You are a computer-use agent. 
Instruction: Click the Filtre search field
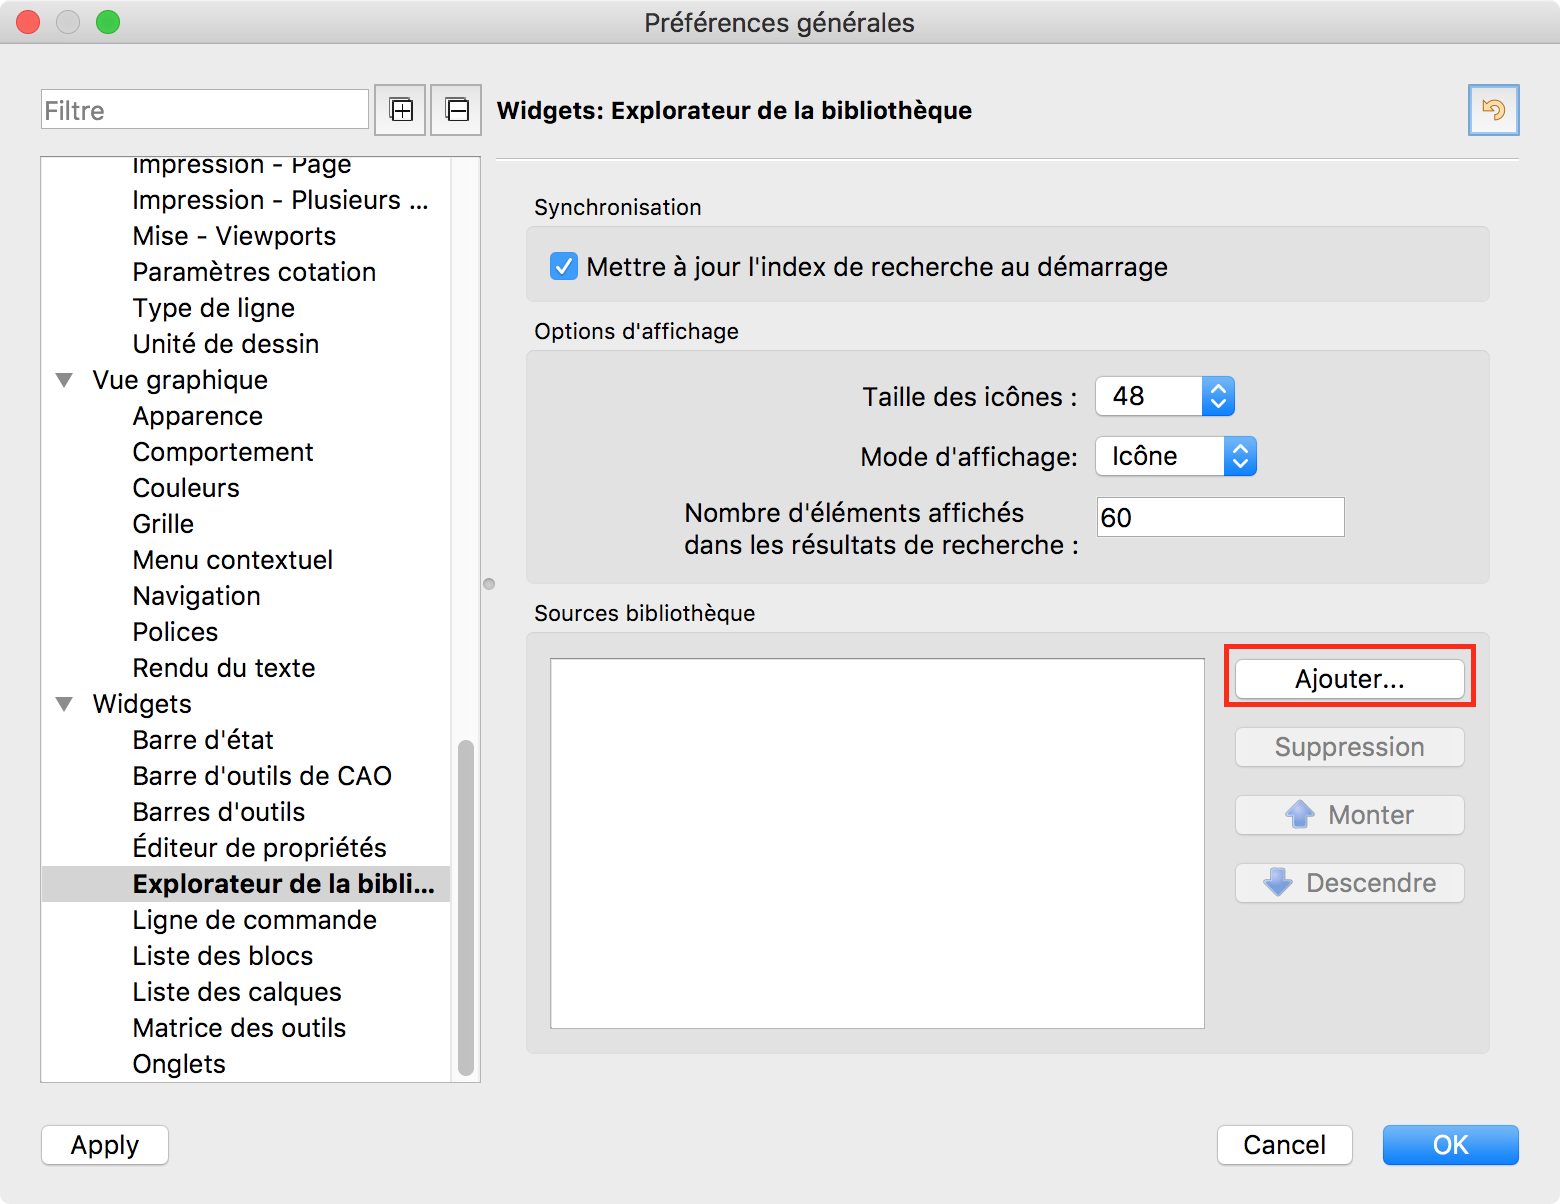[x=205, y=110]
